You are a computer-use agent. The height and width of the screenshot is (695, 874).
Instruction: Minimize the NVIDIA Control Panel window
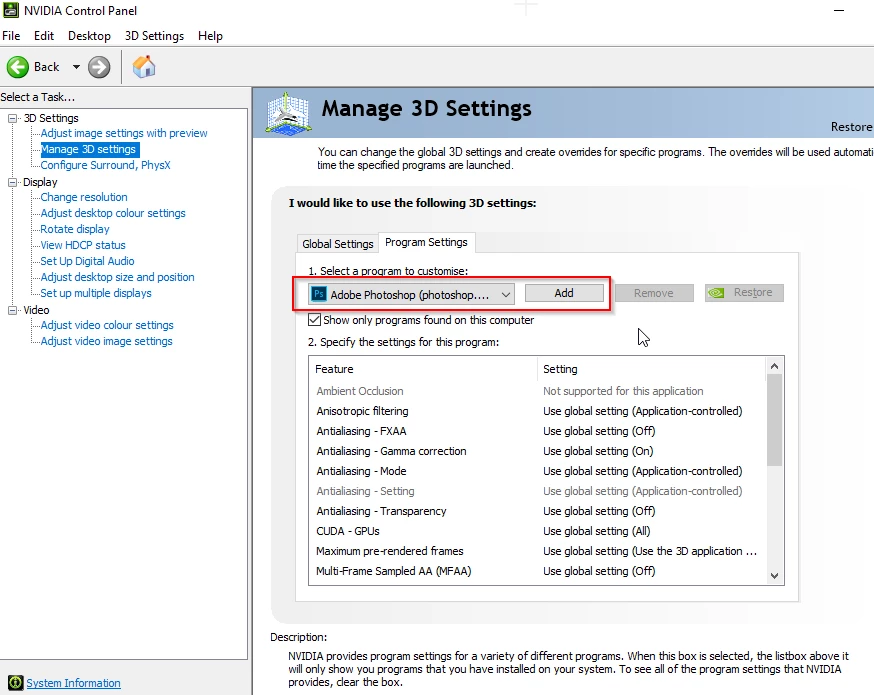(x=839, y=11)
